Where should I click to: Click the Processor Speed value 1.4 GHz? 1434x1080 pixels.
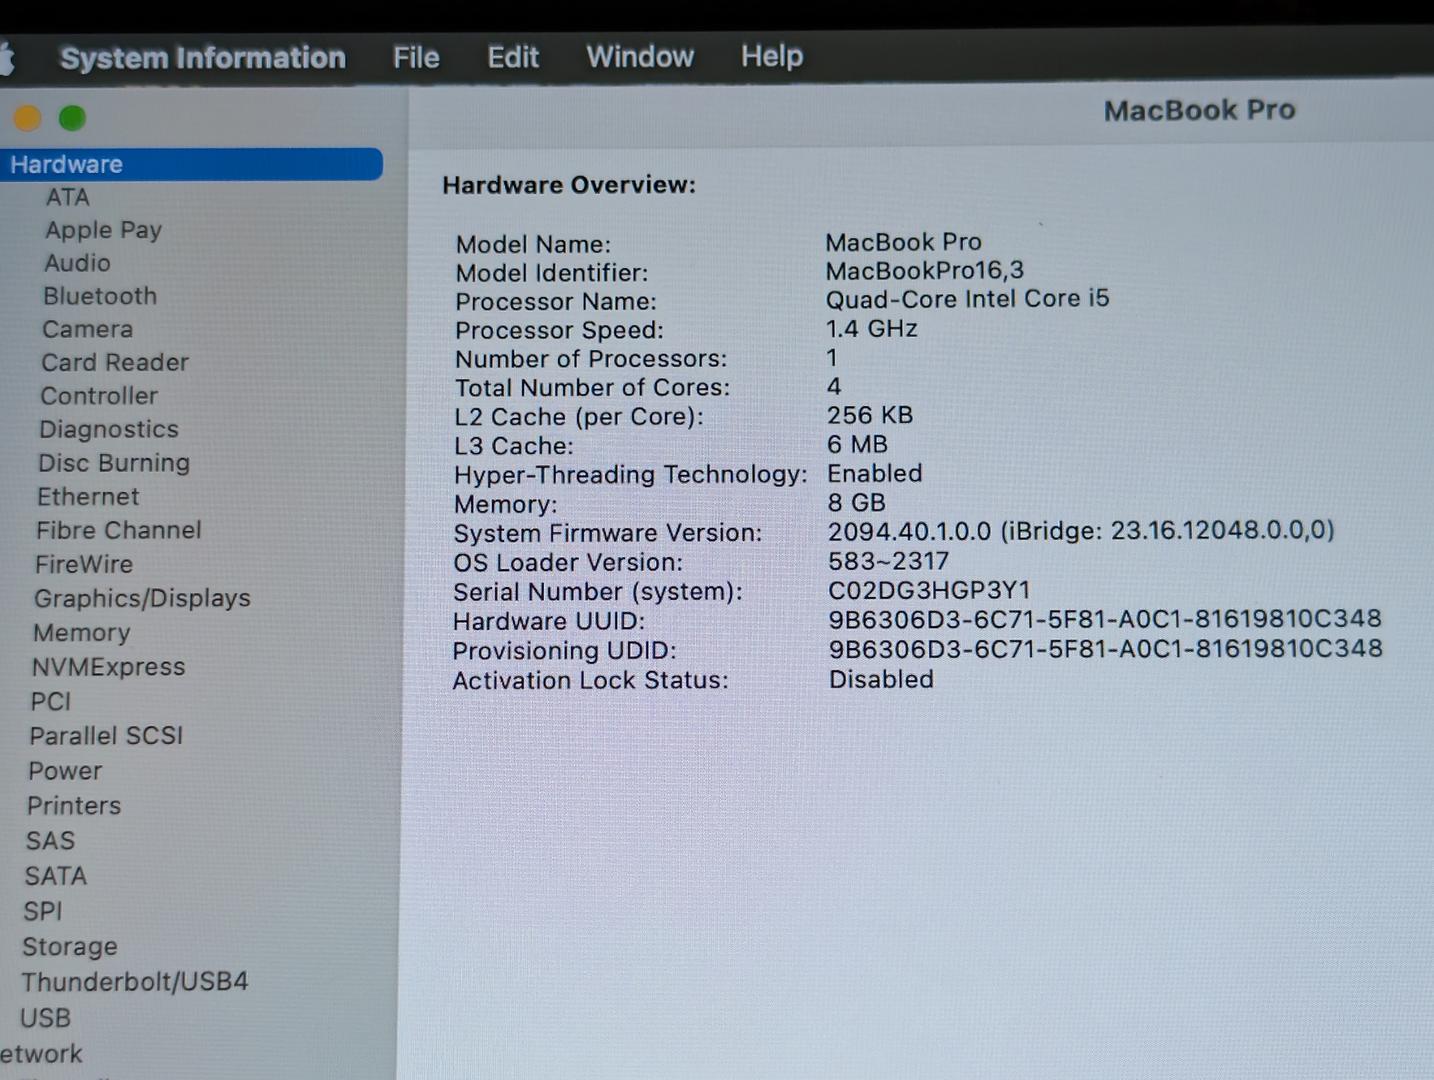[872, 328]
